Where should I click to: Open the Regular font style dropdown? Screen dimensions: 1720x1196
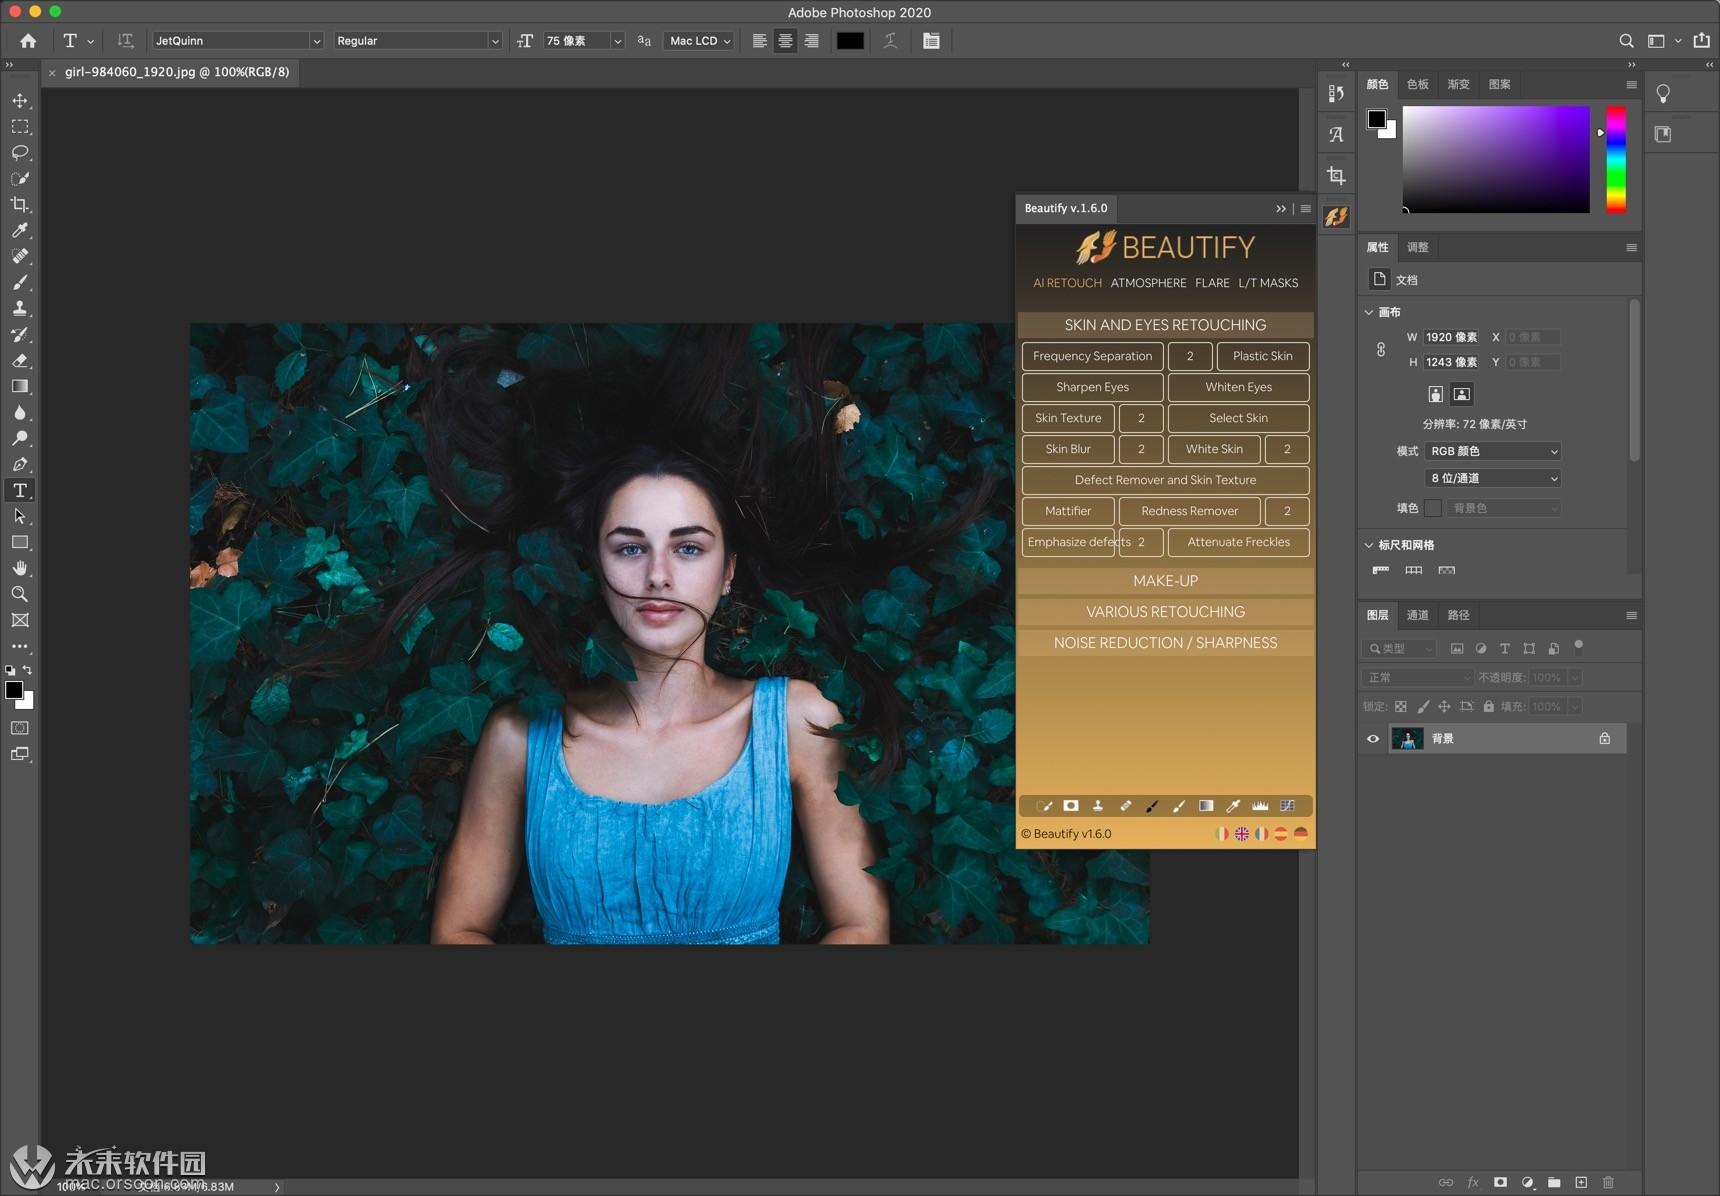pos(417,41)
